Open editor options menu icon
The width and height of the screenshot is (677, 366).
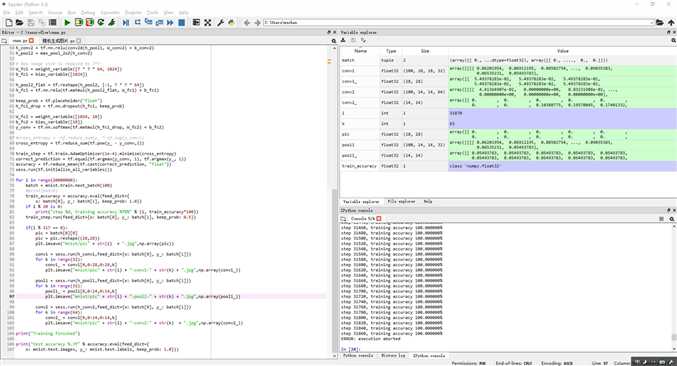coord(334,41)
